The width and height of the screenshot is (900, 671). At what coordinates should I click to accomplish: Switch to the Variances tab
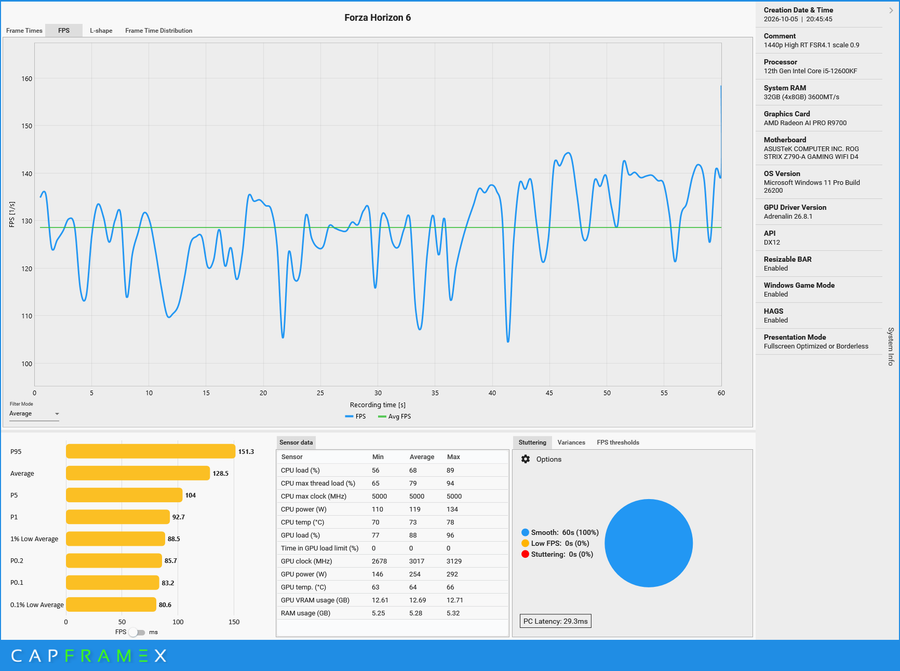point(571,443)
